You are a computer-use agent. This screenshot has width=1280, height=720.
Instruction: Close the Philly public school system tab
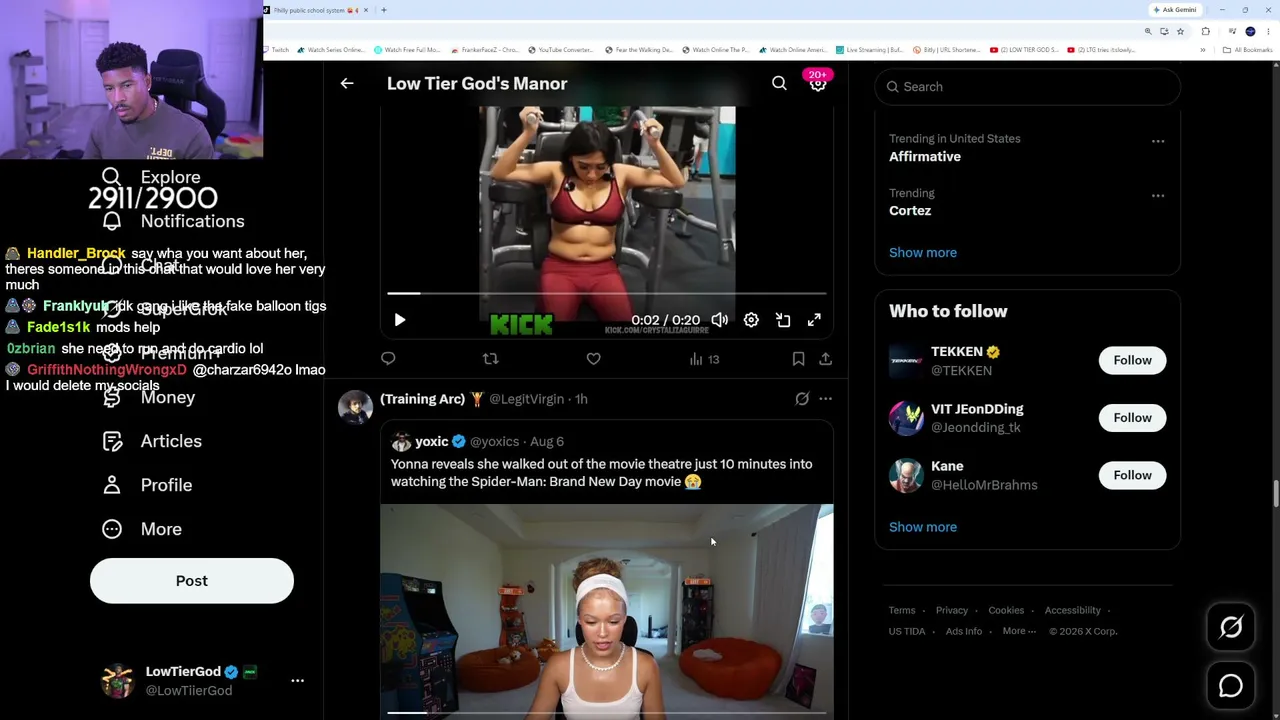pos(366,10)
